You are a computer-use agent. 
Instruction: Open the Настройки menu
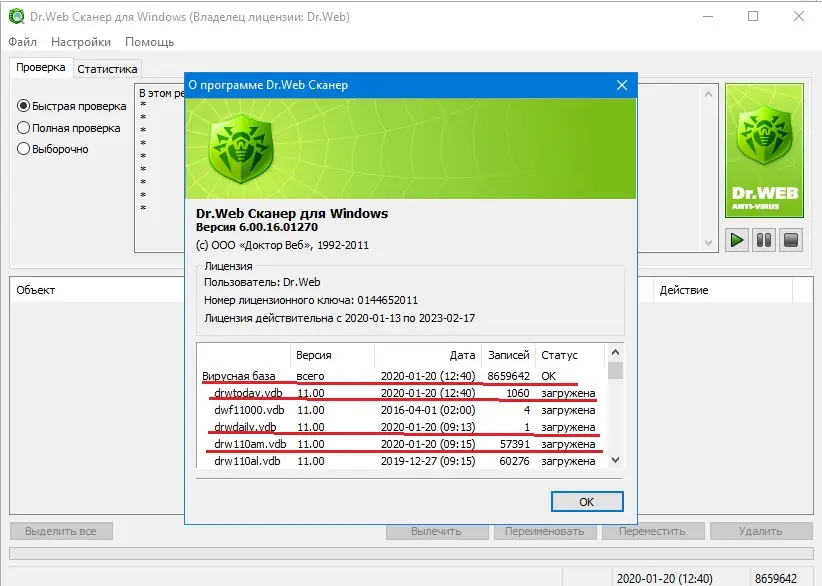pyautogui.click(x=81, y=42)
